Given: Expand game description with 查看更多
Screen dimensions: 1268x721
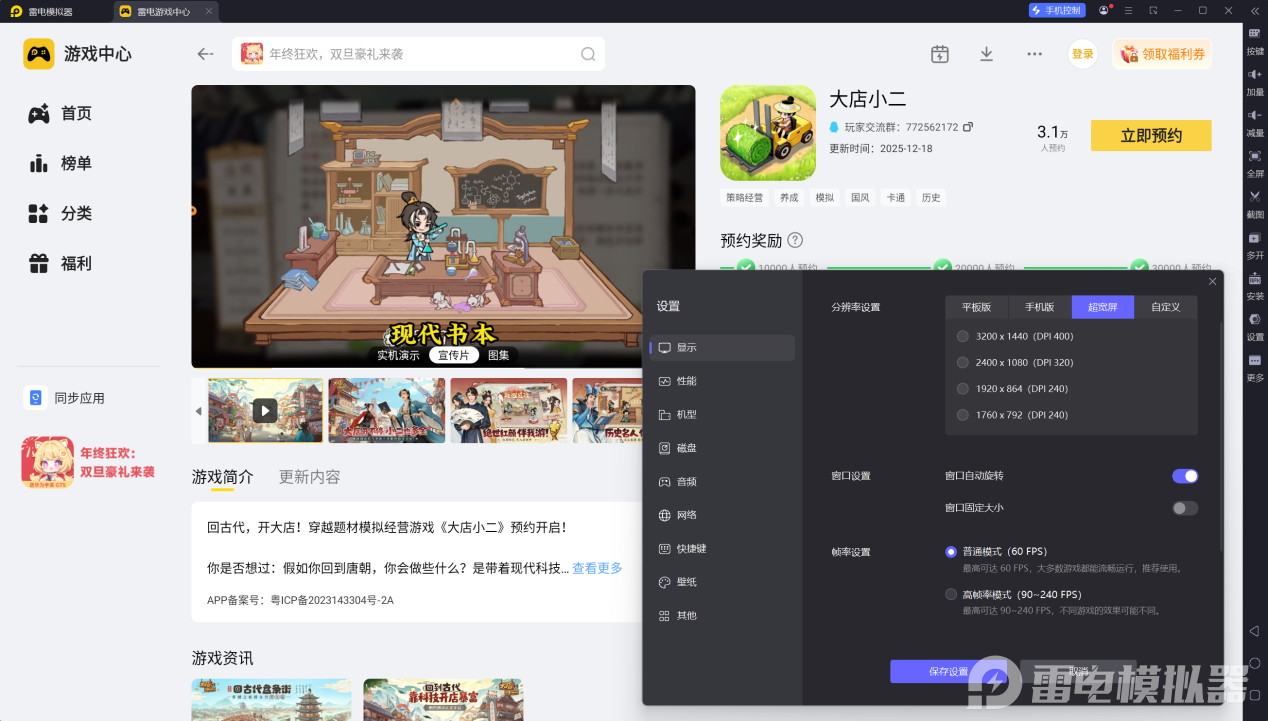Looking at the screenshot, I should [597, 568].
